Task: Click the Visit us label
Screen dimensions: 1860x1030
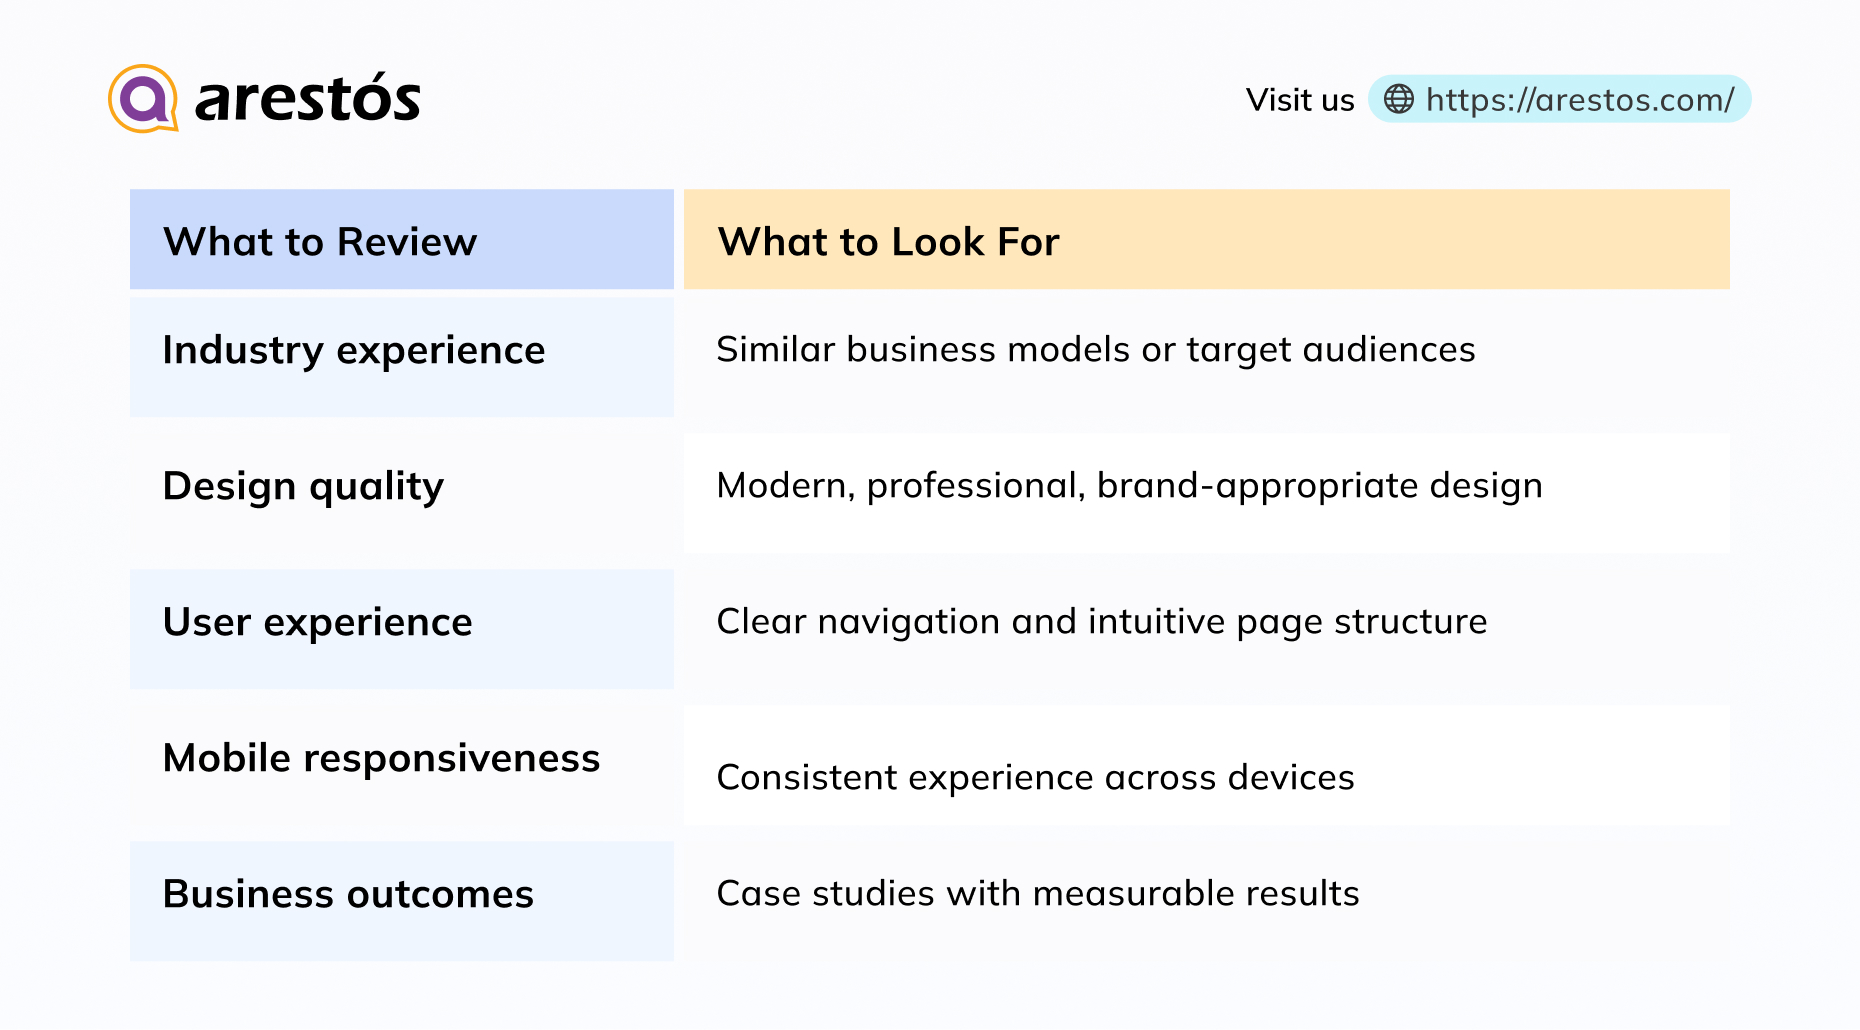Action: point(1300,100)
